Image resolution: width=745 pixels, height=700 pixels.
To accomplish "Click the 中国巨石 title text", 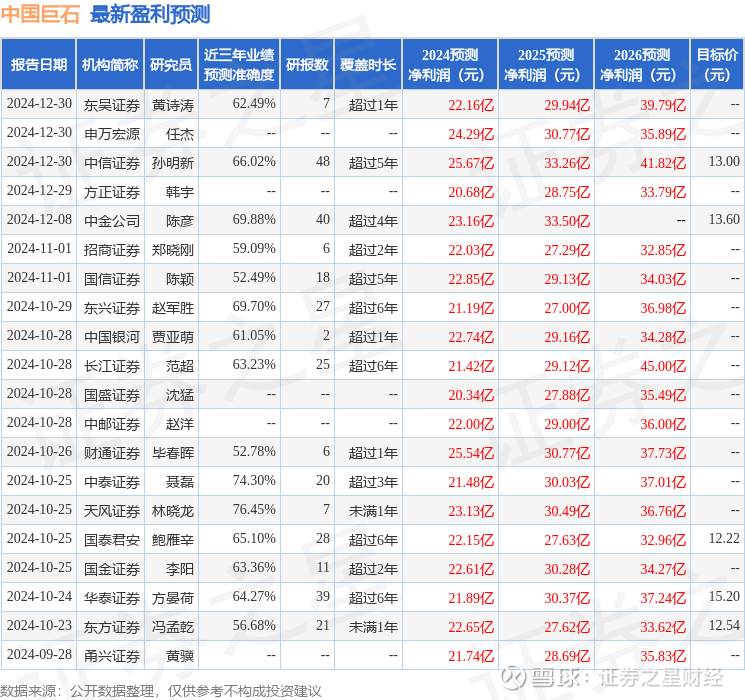I will pos(40,14).
